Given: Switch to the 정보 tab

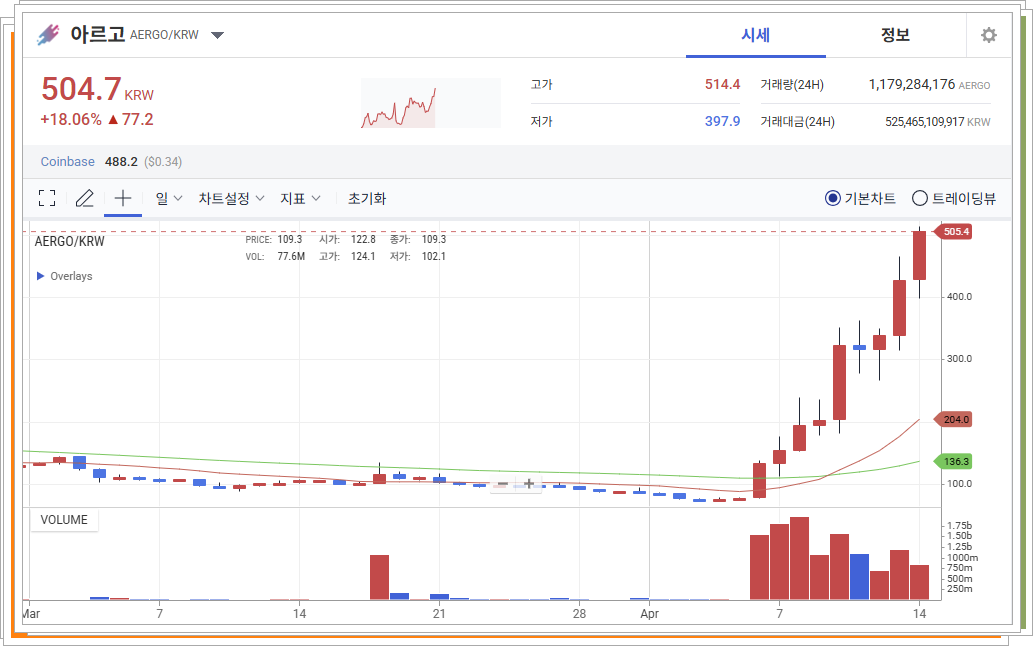Looking at the screenshot, I should coord(895,35).
